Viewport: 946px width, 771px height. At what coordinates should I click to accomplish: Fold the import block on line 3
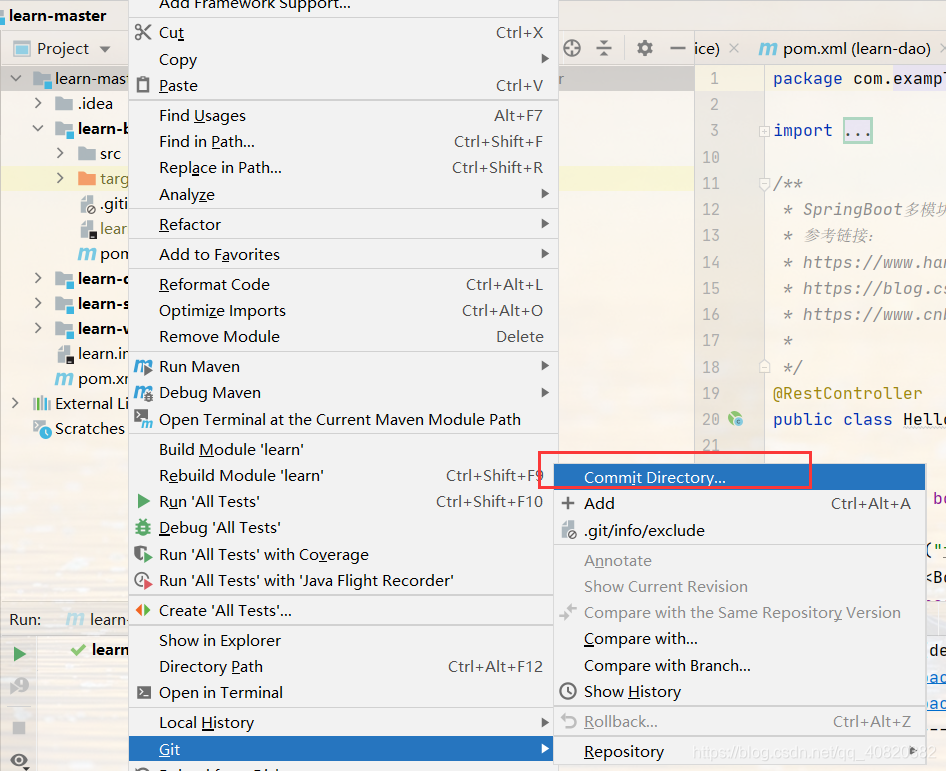click(764, 131)
